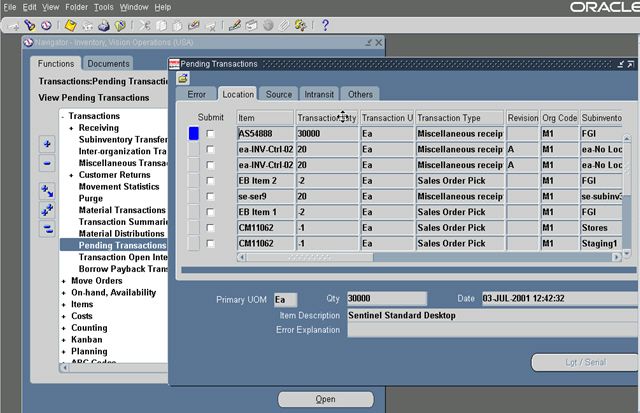The image size is (640, 413).
Task: Click the Copy toolbar icon
Action: tap(161, 26)
